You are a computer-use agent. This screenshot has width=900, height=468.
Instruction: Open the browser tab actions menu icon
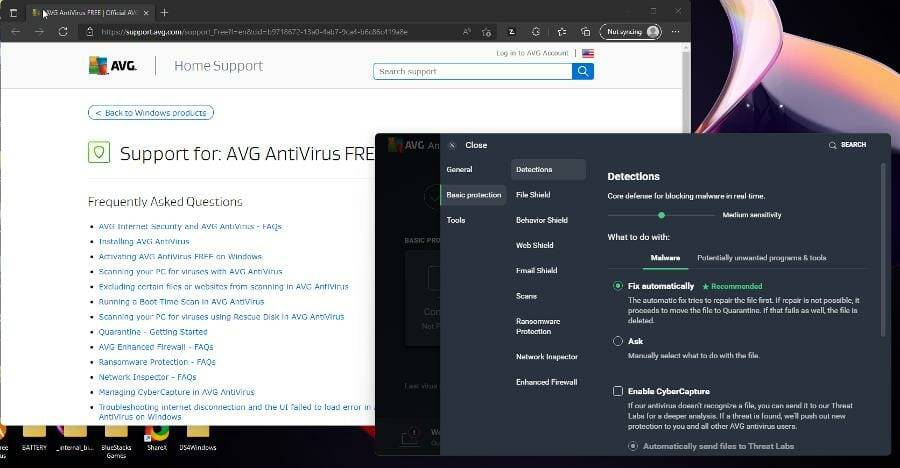(13, 12)
